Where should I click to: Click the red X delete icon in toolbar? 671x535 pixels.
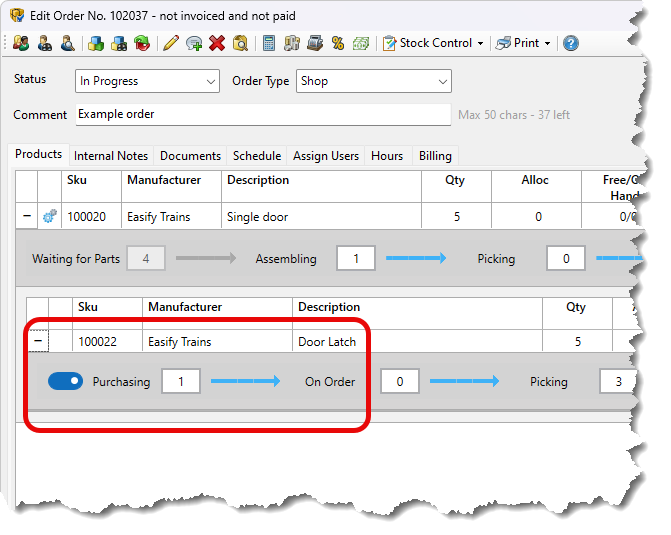tap(217, 43)
